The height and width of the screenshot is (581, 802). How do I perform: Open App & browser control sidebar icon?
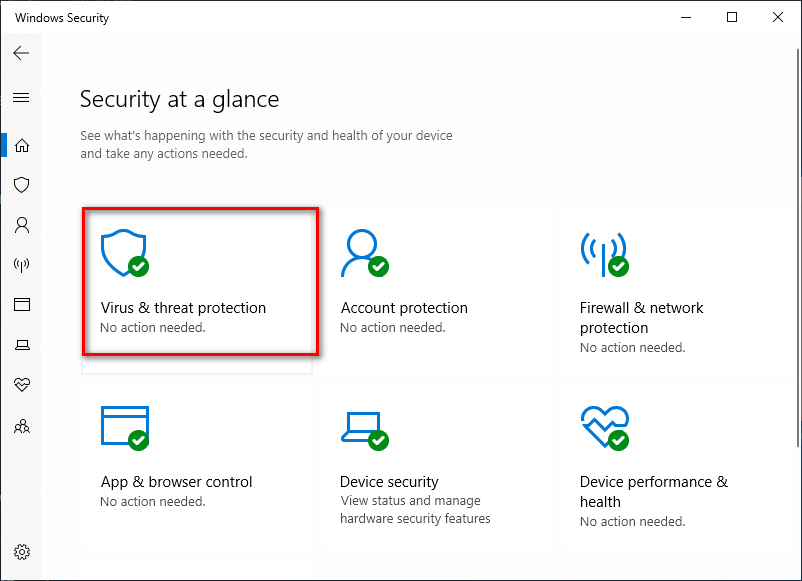[21, 304]
